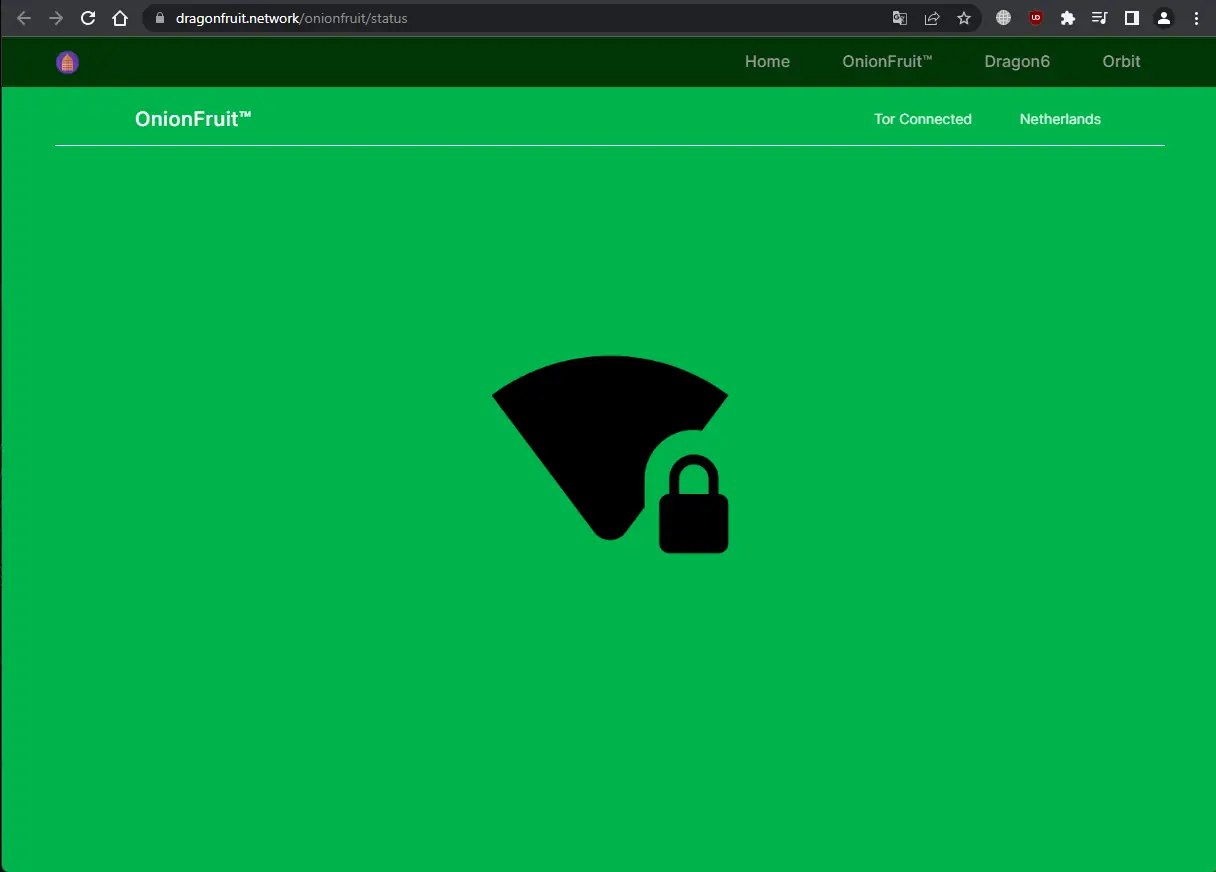Click the padlock site info icon
Screen dimensions: 1216x872
(x=158, y=18)
